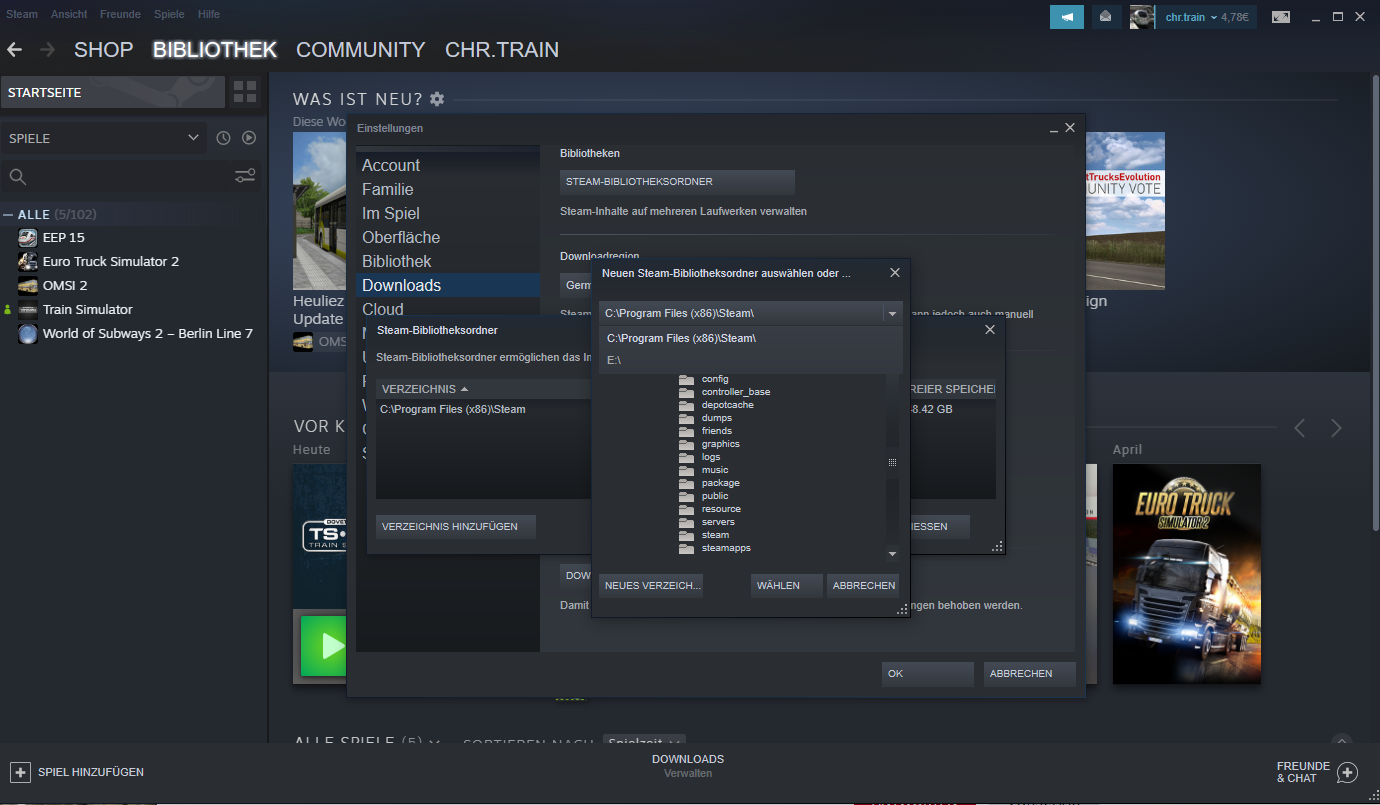Click World of Subways 2 game icon

[x=28, y=333]
